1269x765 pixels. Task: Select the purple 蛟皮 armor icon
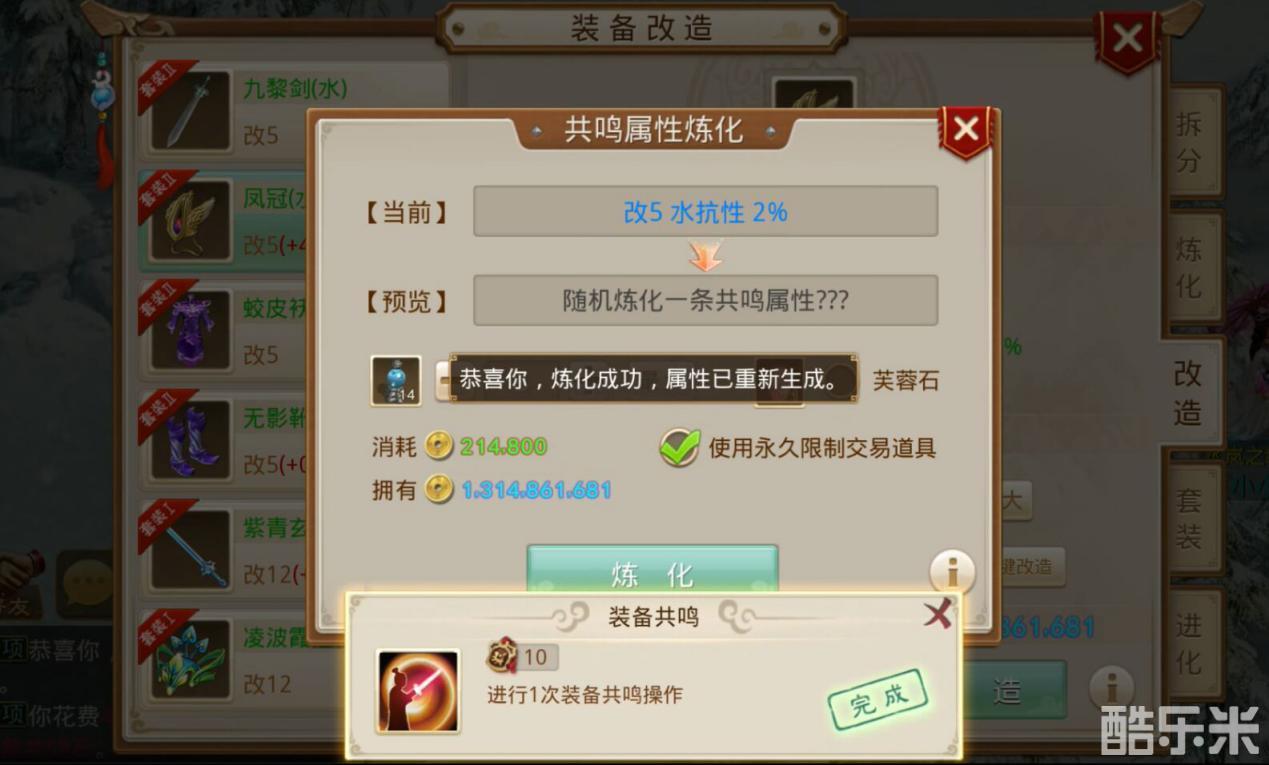coord(190,331)
